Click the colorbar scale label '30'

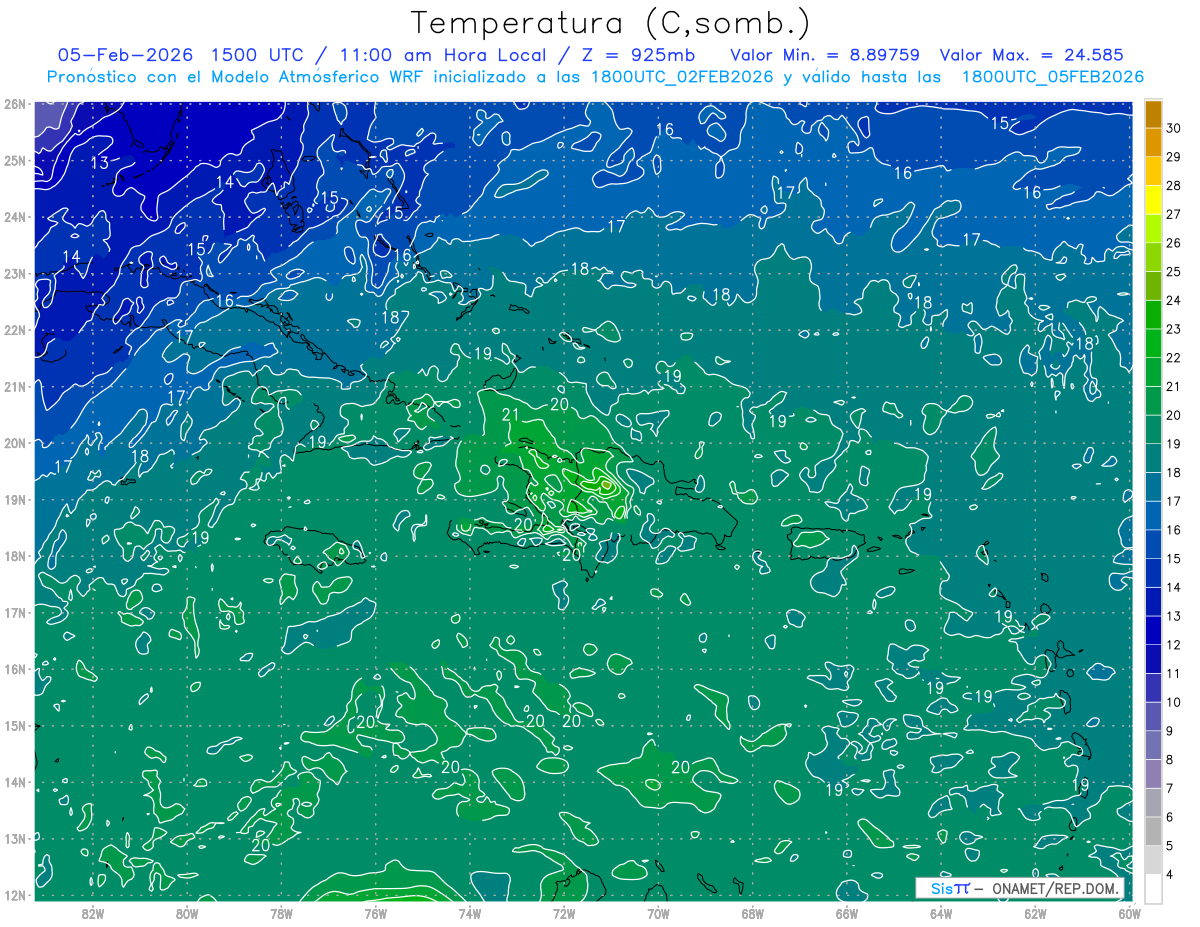point(1174,128)
